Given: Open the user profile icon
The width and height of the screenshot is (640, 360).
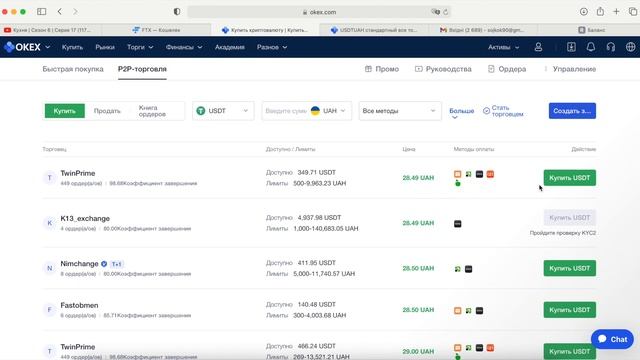Looking at the screenshot, I should [538, 47].
